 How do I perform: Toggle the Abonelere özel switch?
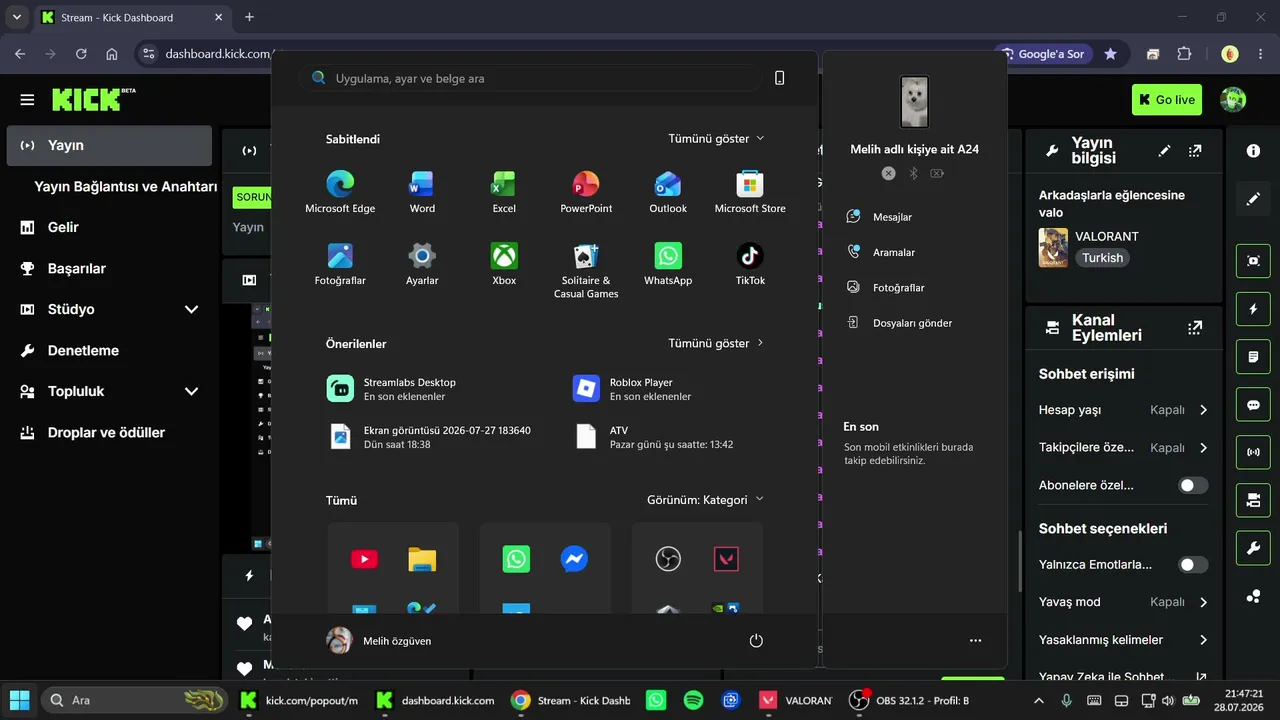[x=1193, y=485]
